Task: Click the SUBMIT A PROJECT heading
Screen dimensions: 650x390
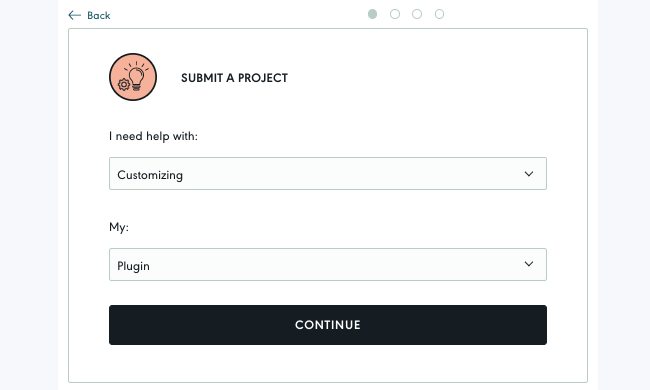Action: tap(234, 78)
